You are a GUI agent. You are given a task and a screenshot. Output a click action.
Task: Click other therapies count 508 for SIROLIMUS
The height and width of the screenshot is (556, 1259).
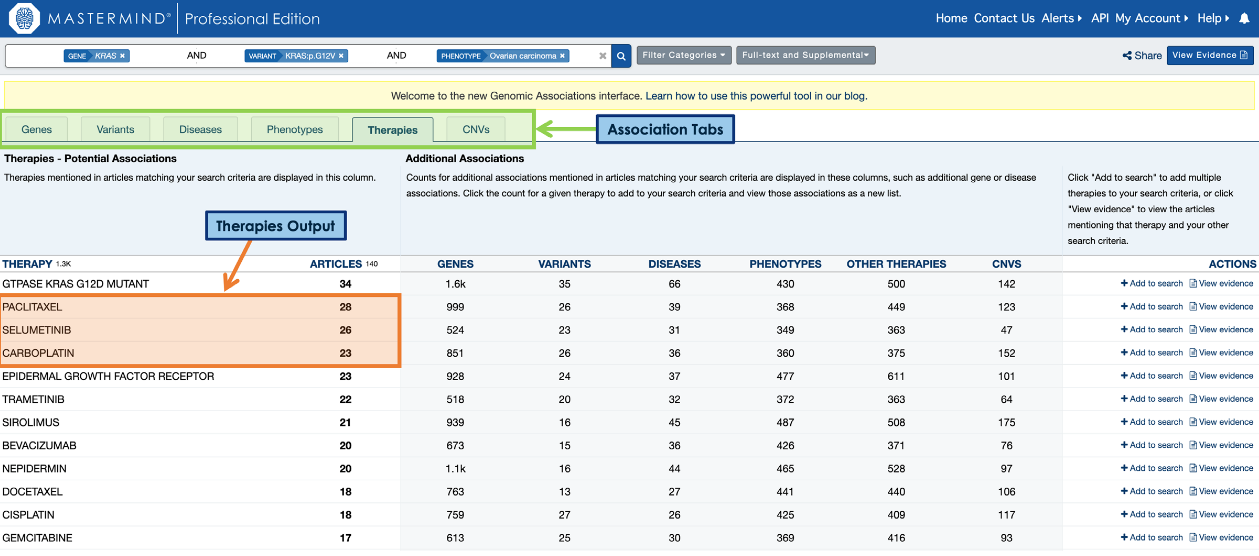click(896, 422)
